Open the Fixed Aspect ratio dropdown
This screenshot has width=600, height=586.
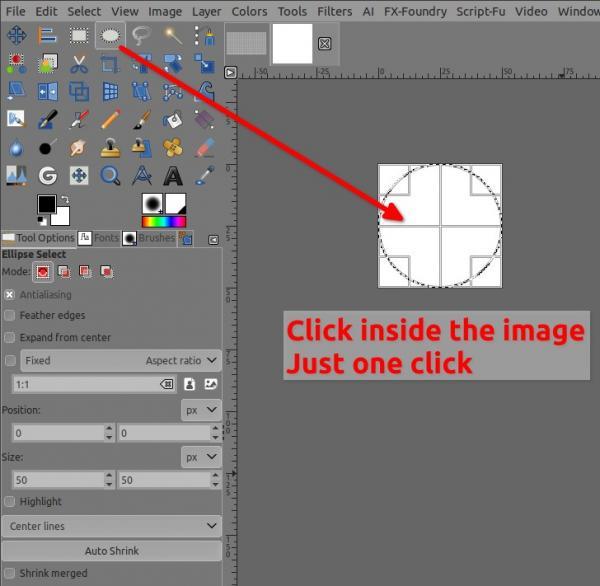121,361
